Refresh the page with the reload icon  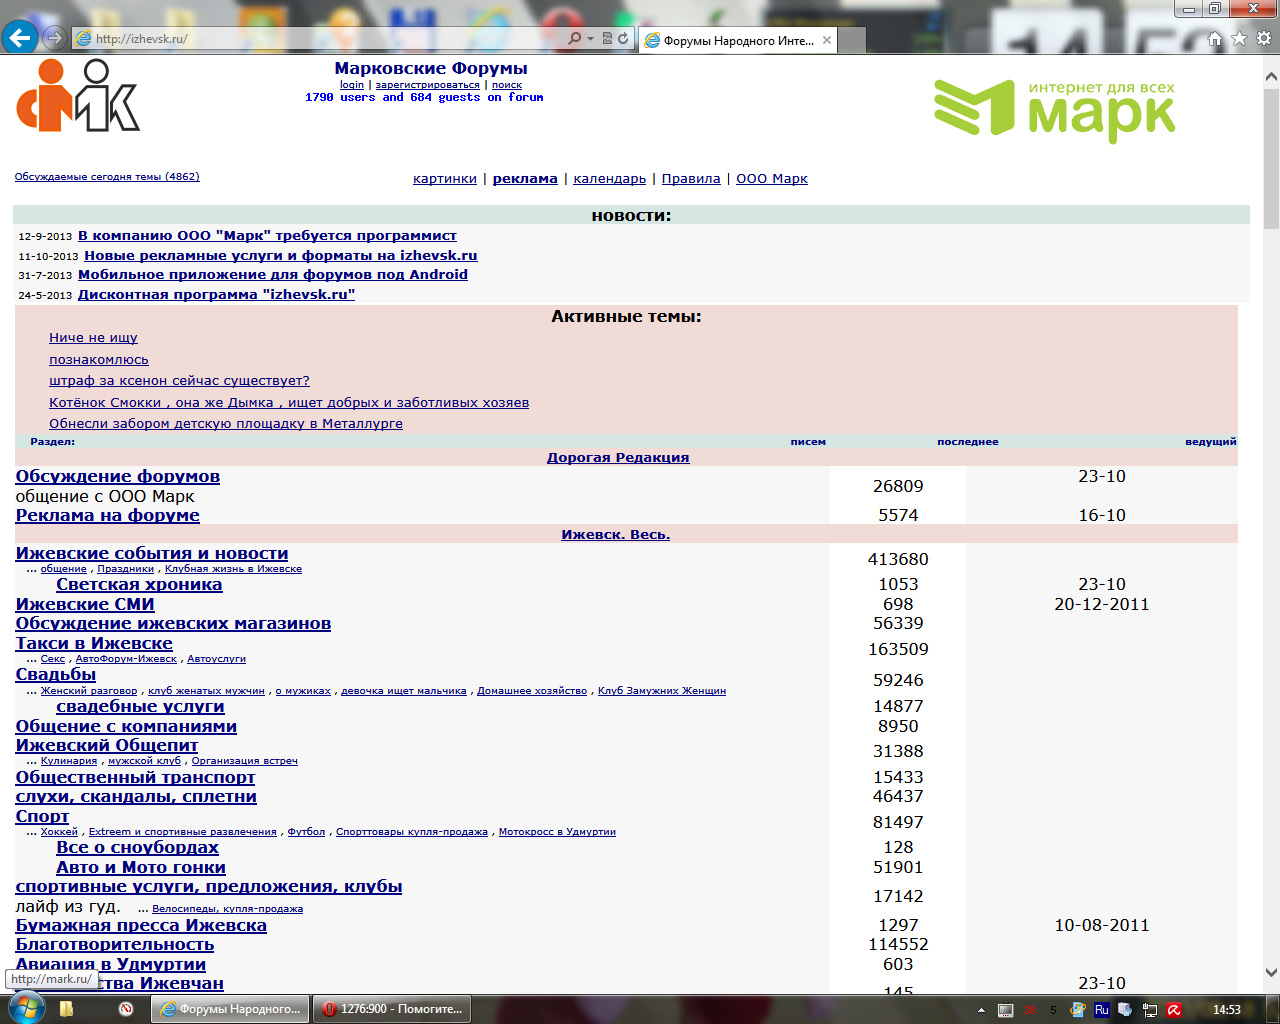(623, 38)
